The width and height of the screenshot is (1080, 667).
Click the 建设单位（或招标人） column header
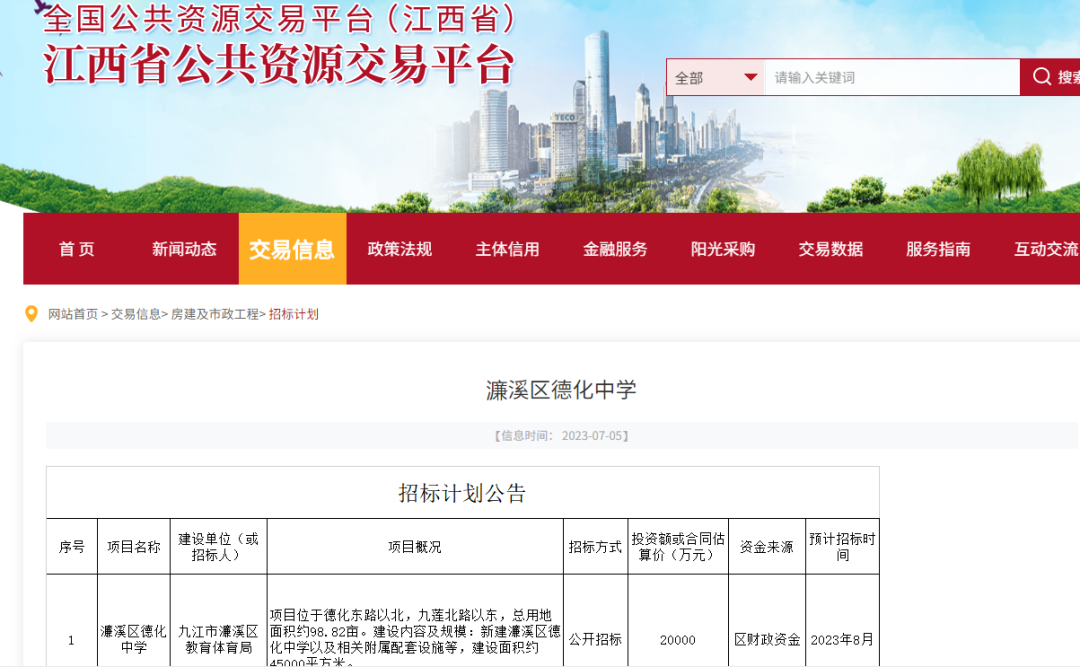coord(218,547)
